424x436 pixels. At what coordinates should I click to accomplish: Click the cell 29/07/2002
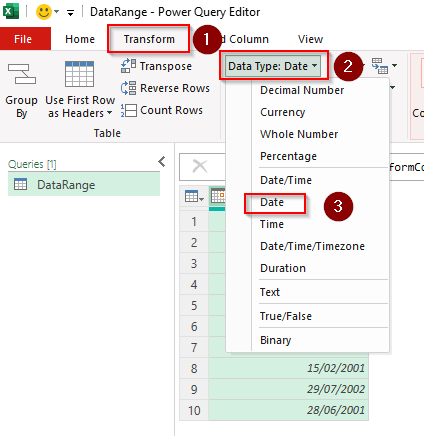click(288, 389)
